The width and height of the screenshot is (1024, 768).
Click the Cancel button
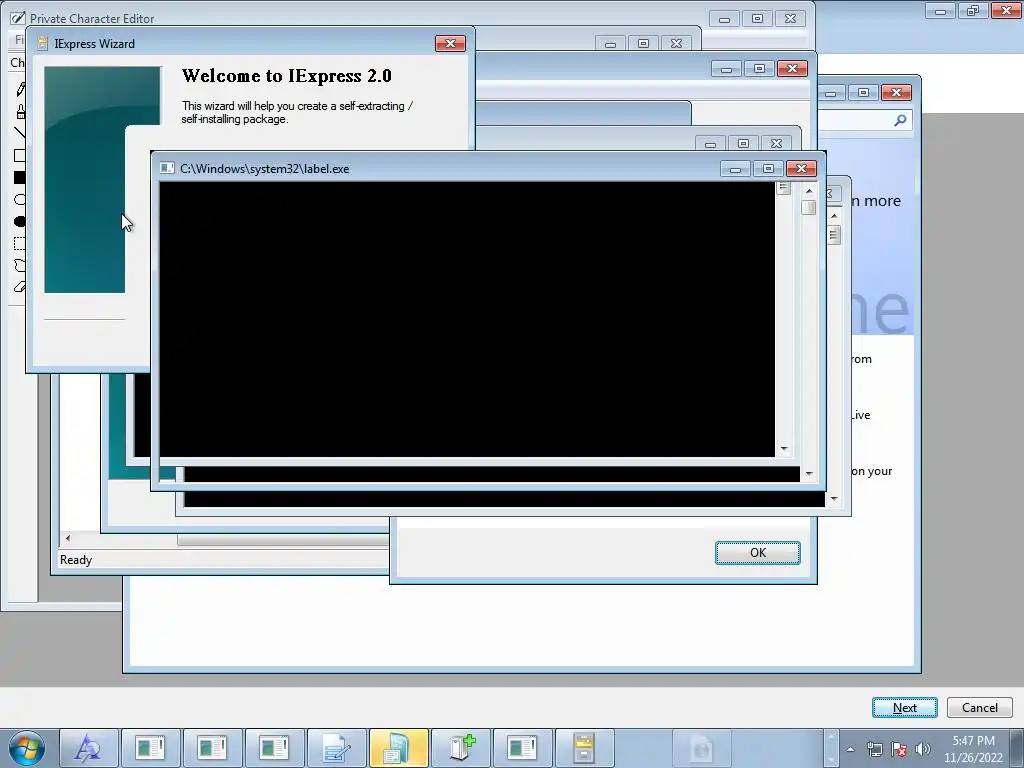[980, 707]
